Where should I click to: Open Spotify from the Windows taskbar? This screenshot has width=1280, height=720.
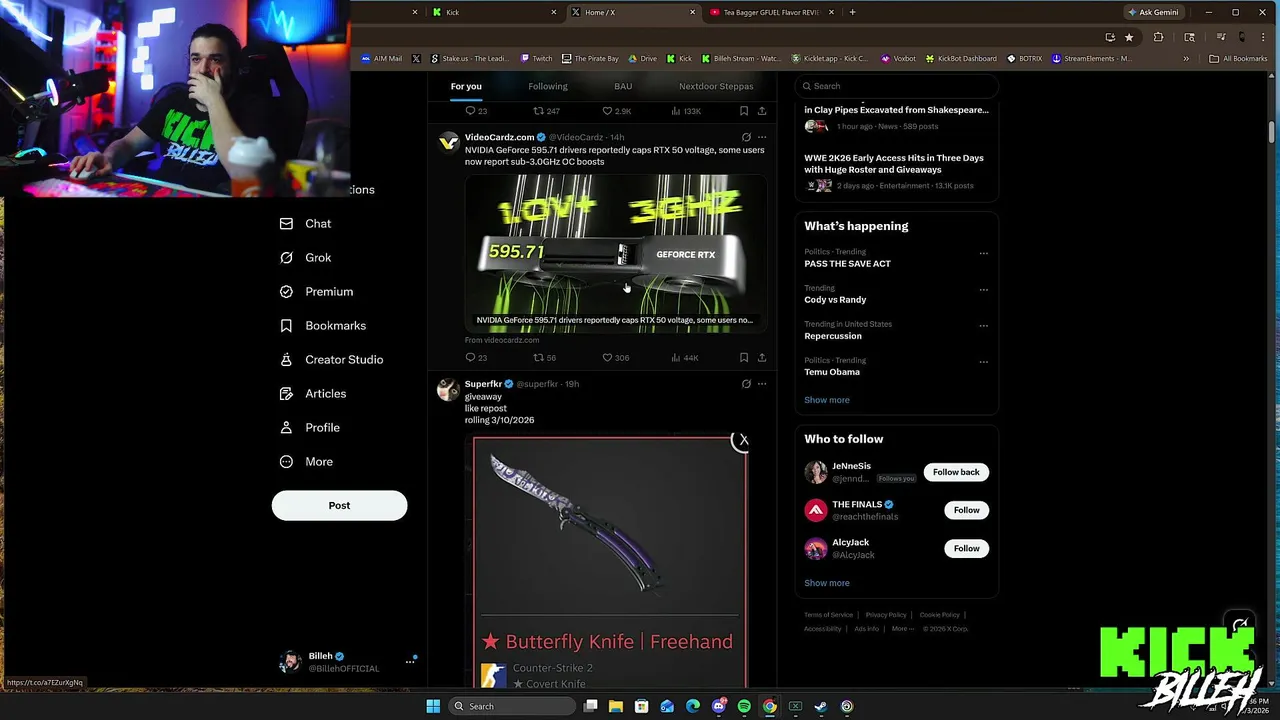tap(744, 706)
